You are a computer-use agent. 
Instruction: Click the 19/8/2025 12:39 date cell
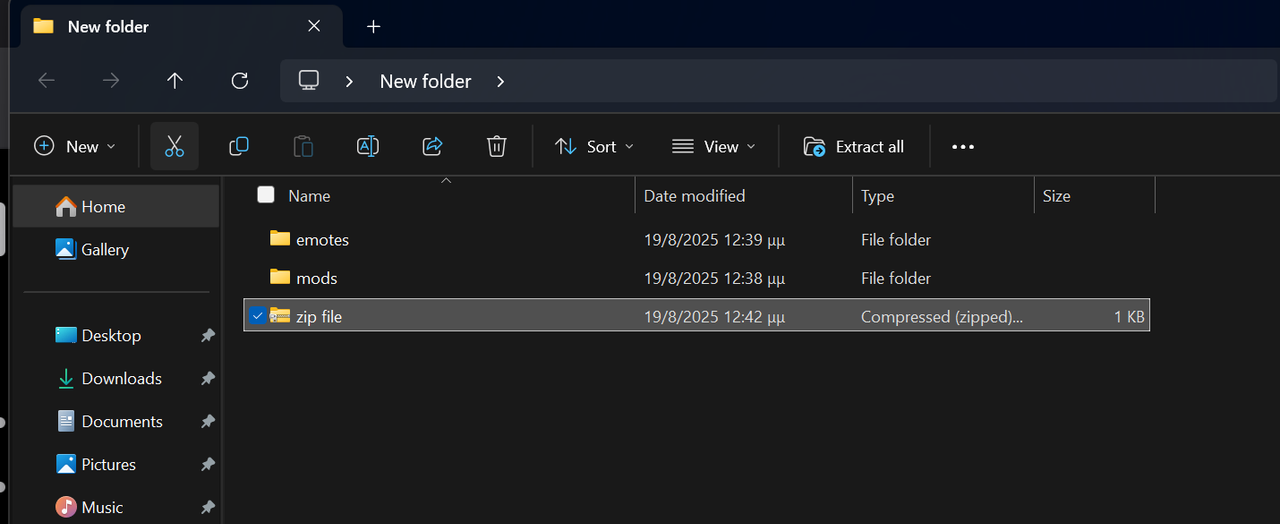714,239
